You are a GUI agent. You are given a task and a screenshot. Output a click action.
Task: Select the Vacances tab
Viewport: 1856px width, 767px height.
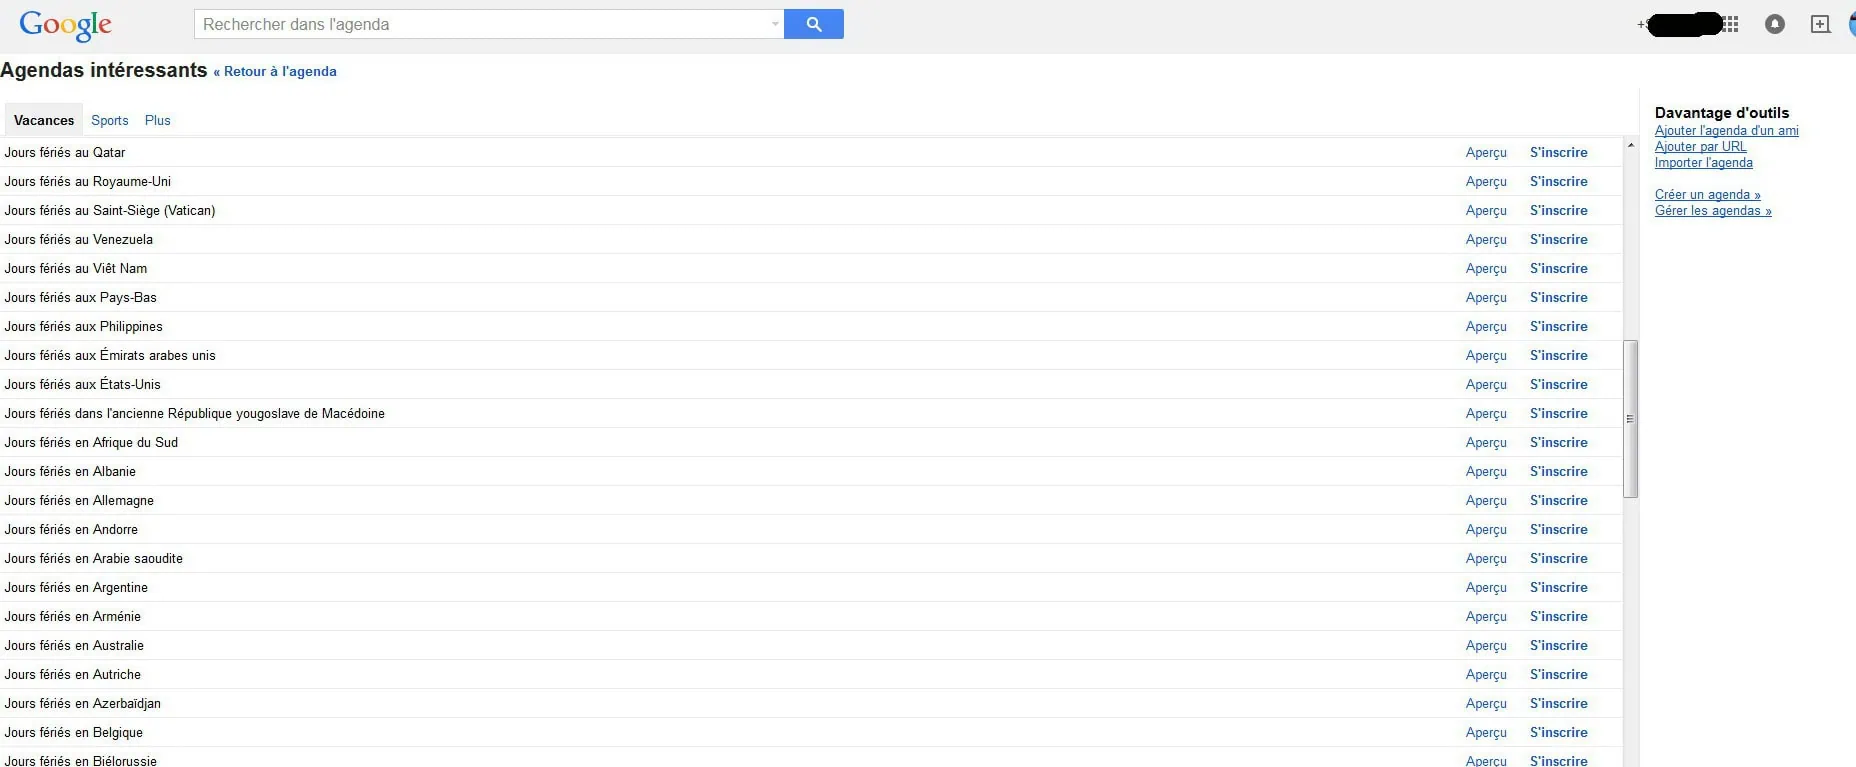44,120
